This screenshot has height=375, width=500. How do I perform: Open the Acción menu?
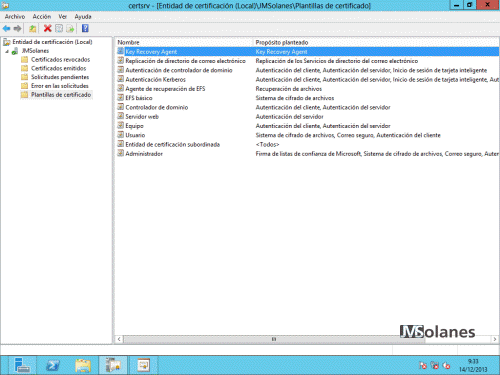42,17
